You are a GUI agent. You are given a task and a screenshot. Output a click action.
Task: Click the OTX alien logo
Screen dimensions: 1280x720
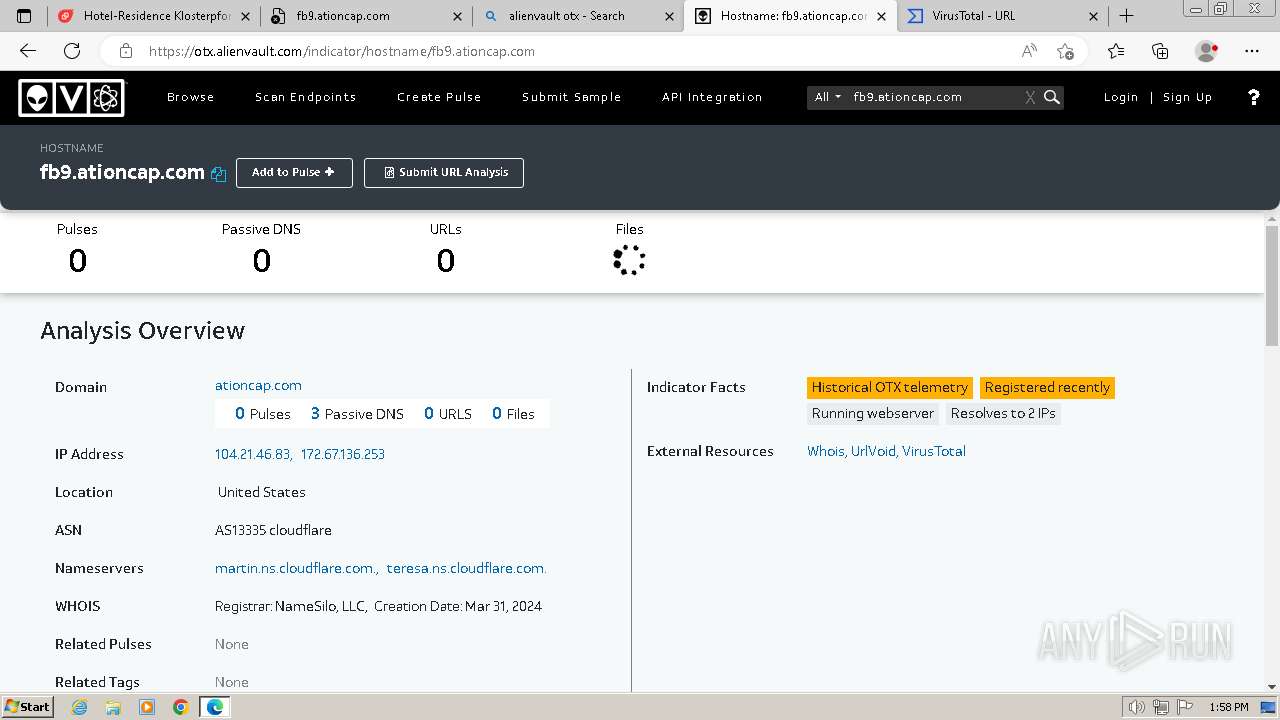point(71,97)
